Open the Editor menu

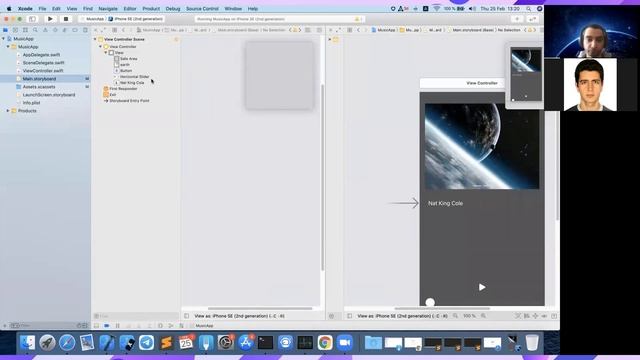[x=130, y=8]
